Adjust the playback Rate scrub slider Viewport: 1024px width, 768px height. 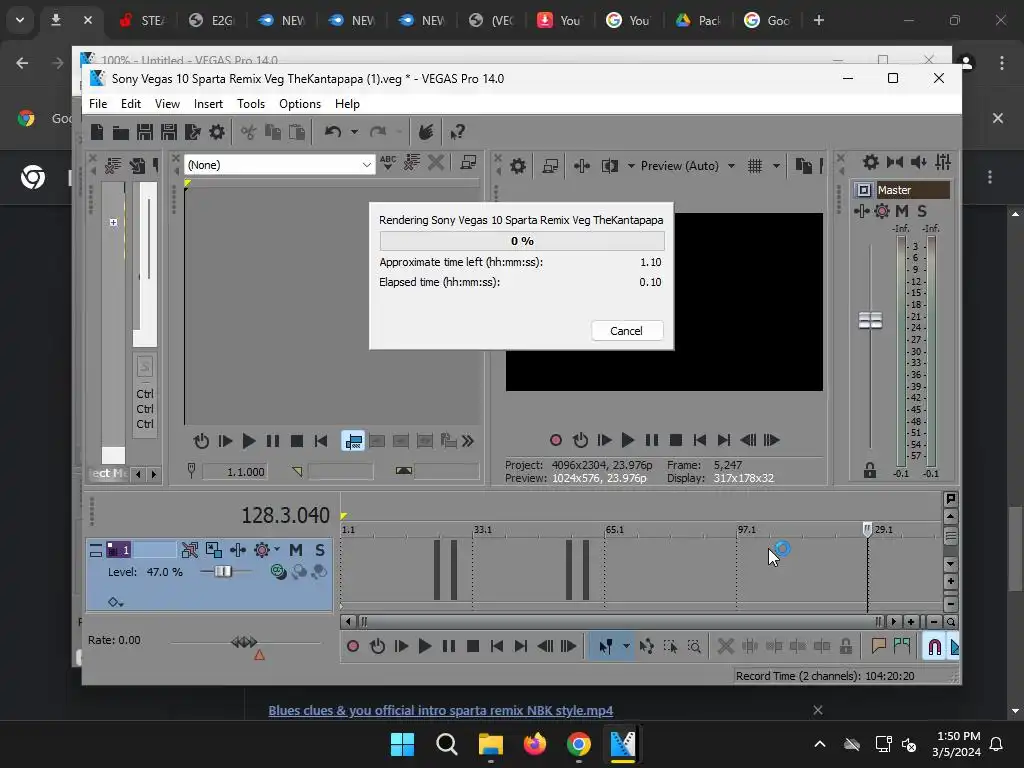click(x=244, y=643)
